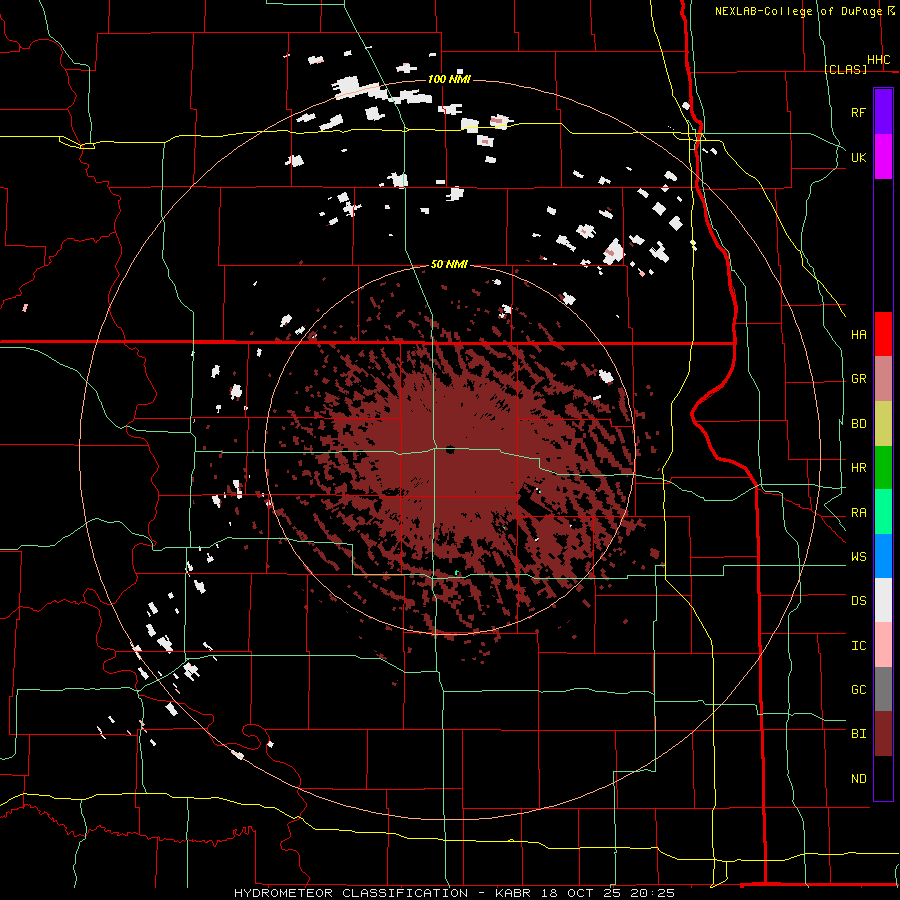Click the IC legend label
Viewport: 900px width, 900px height.
pyautogui.click(x=859, y=646)
